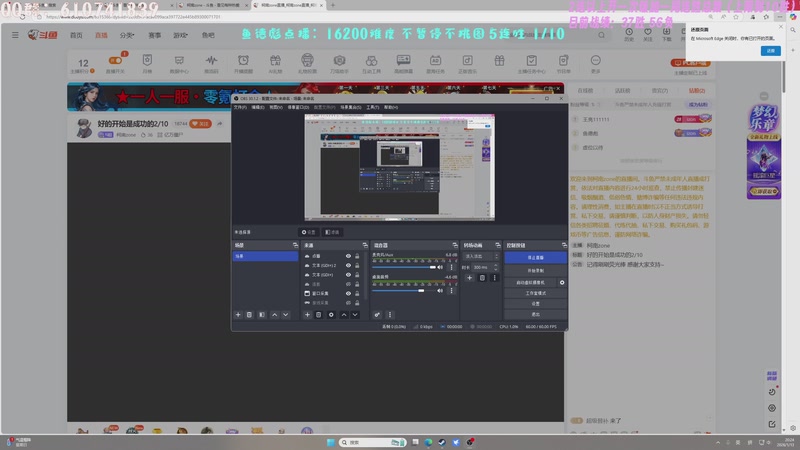Viewport: 800px width, 450px height.
Task: Pop out the OBS audio mixer dock
Action: pyautogui.click(x=455, y=245)
